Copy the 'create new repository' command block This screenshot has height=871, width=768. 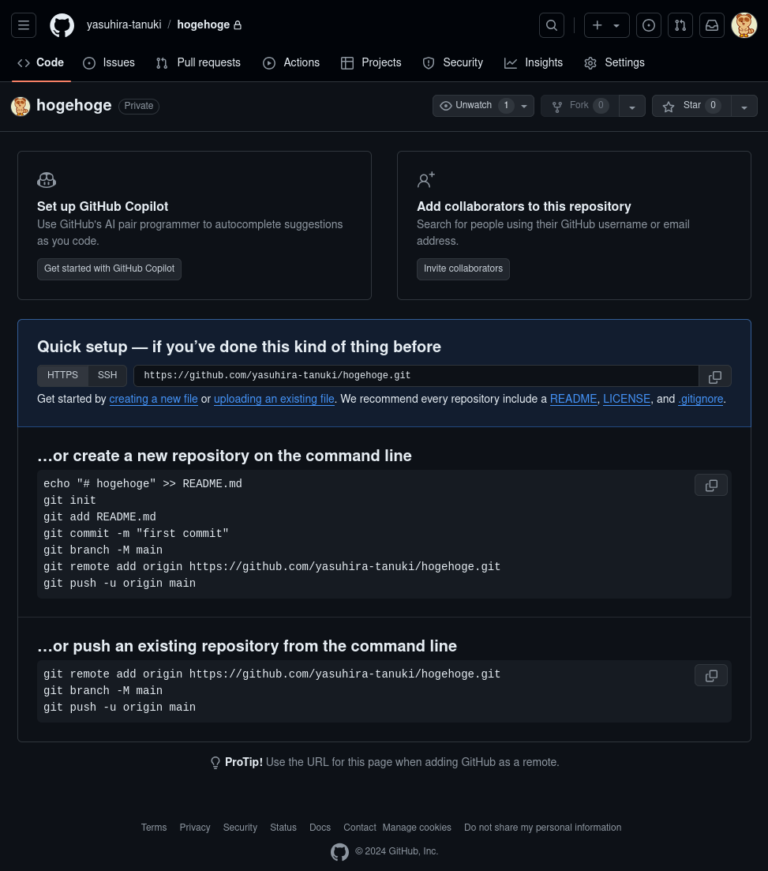pyautogui.click(x=711, y=485)
